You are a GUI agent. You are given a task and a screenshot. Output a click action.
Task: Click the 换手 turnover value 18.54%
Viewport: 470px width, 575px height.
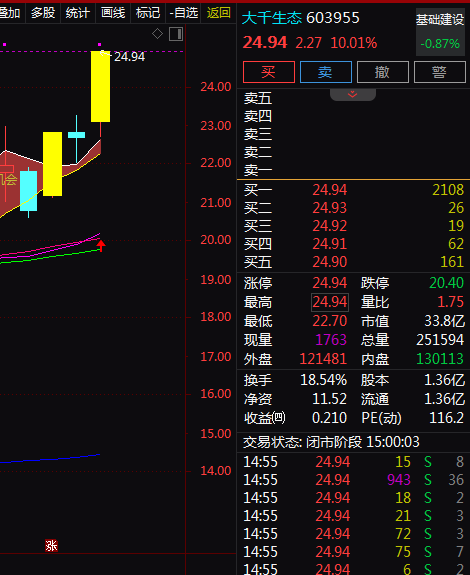(x=323, y=380)
